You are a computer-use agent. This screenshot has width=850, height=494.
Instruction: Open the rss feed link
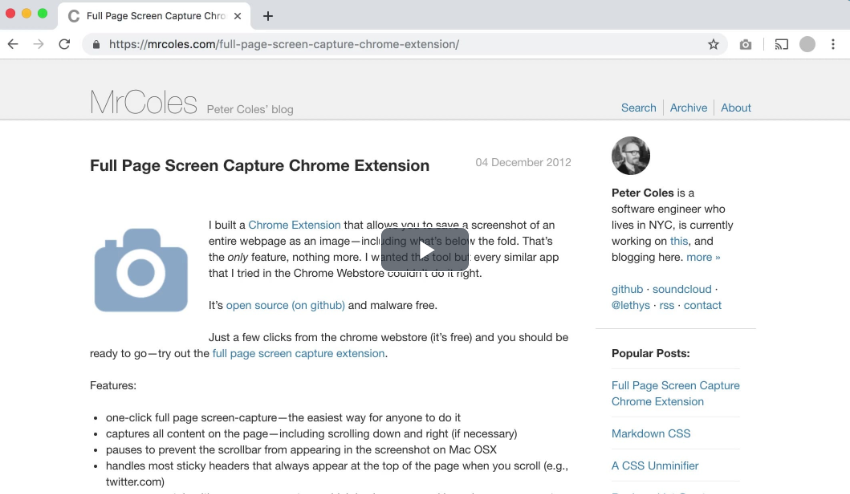(667, 305)
